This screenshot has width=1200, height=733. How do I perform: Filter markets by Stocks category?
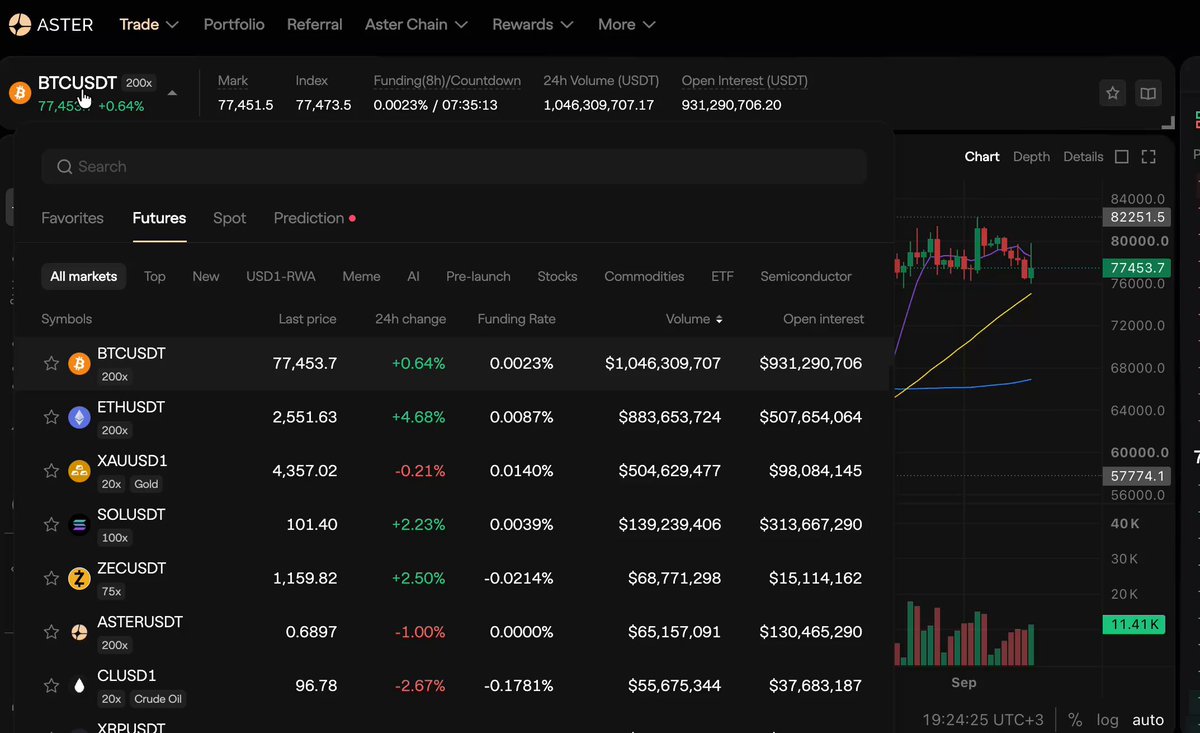click(x=557, y=276)
